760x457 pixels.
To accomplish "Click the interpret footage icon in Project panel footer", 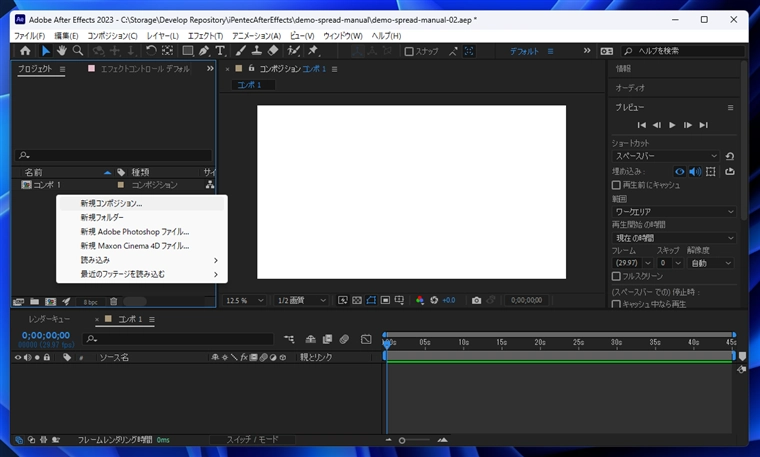I will (18, 301).
